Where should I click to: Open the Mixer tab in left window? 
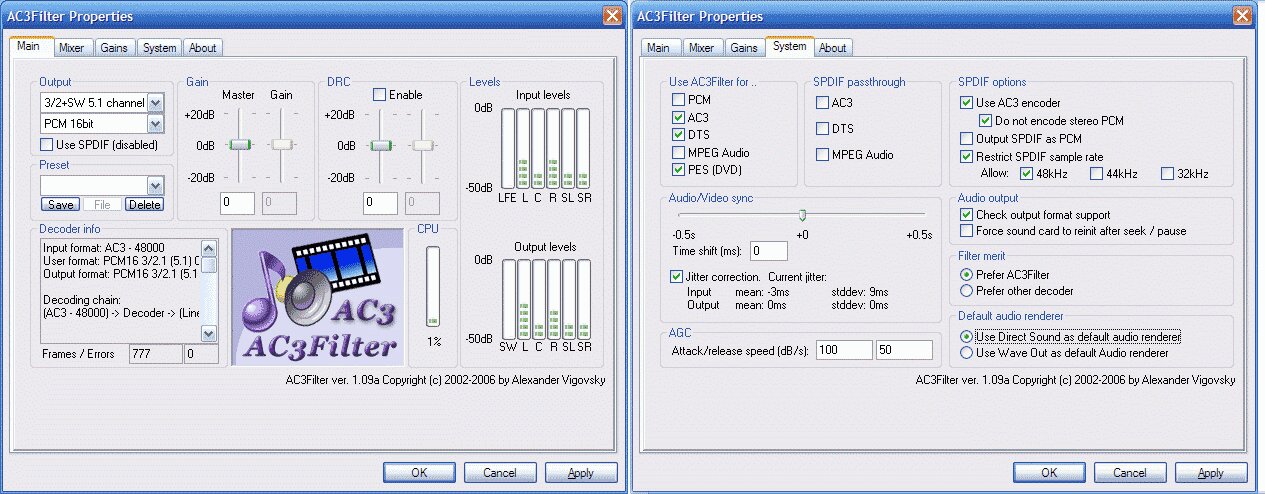(71, 48)
